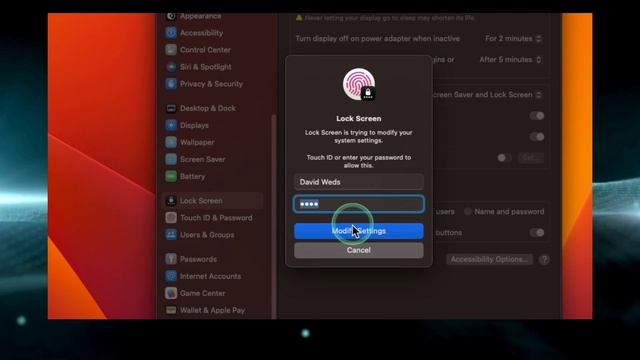Toggle the switch beside the Set button
640x360 pixels.
pyautogui.click(x=504, y=158)
